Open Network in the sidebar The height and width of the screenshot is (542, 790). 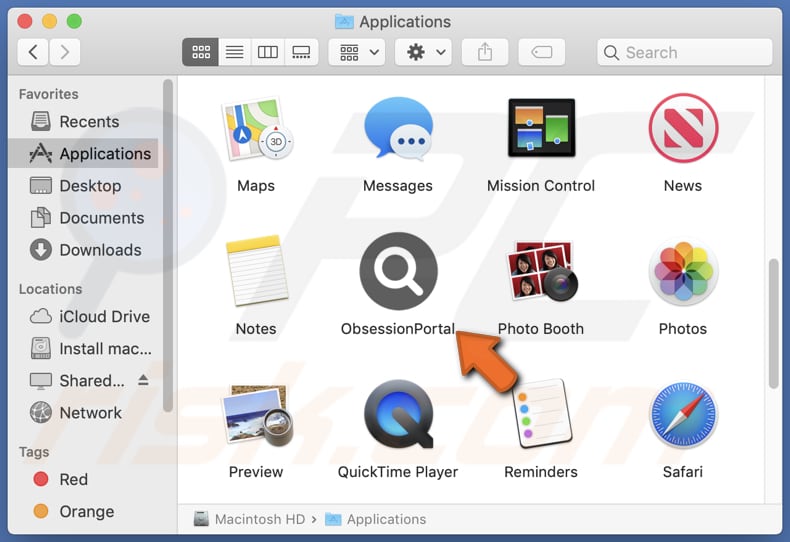pos(84,413)
